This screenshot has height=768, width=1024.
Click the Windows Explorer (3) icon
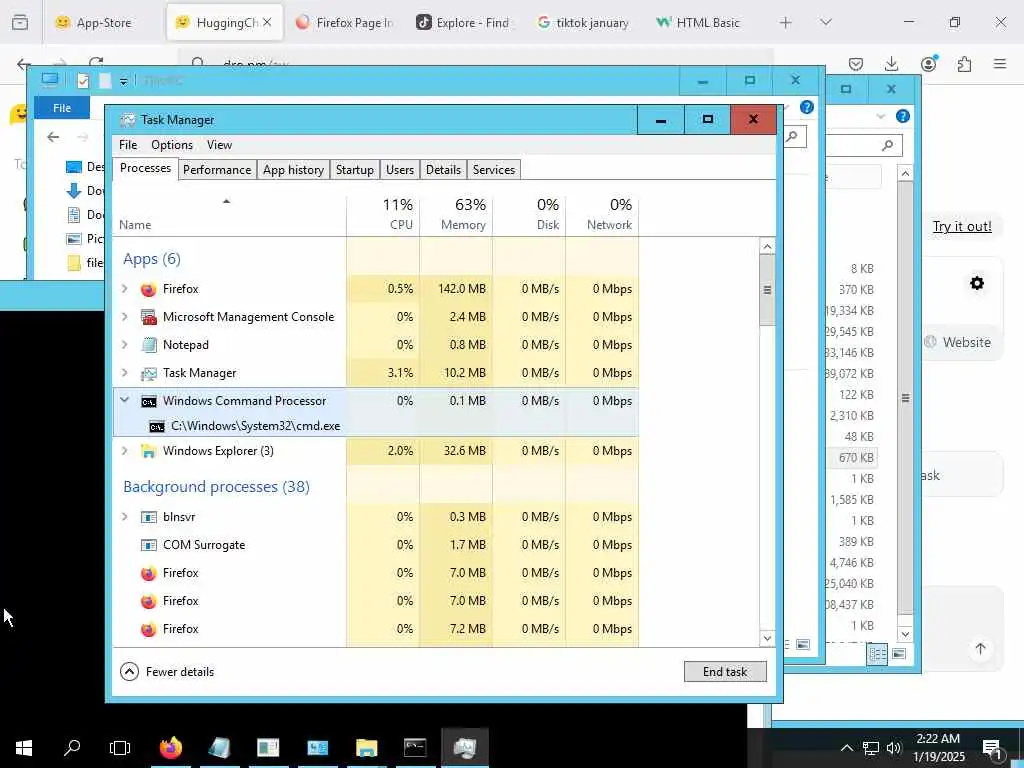pos(149,451)
